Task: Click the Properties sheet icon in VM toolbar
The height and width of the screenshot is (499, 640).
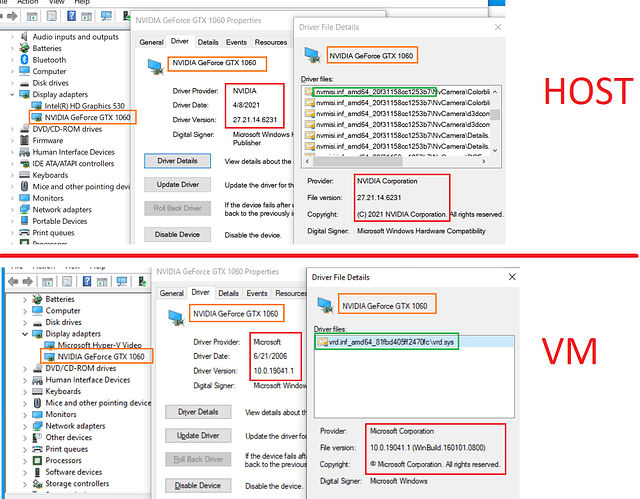Action: [67, 282]
